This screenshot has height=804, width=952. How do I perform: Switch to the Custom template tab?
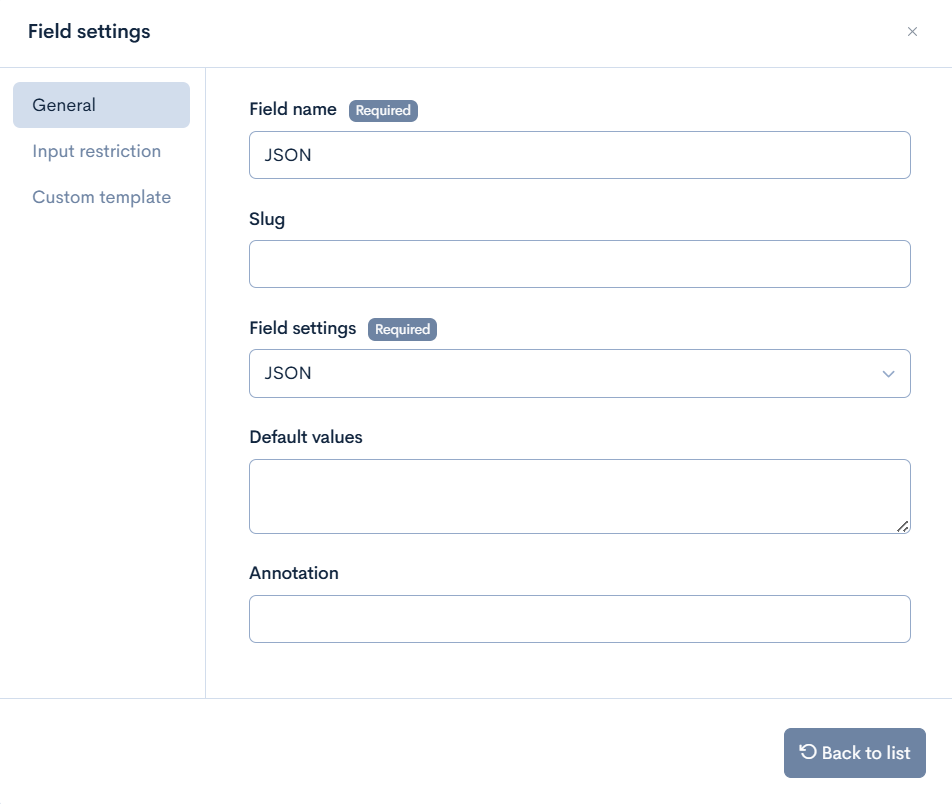(x=101, y=197)
